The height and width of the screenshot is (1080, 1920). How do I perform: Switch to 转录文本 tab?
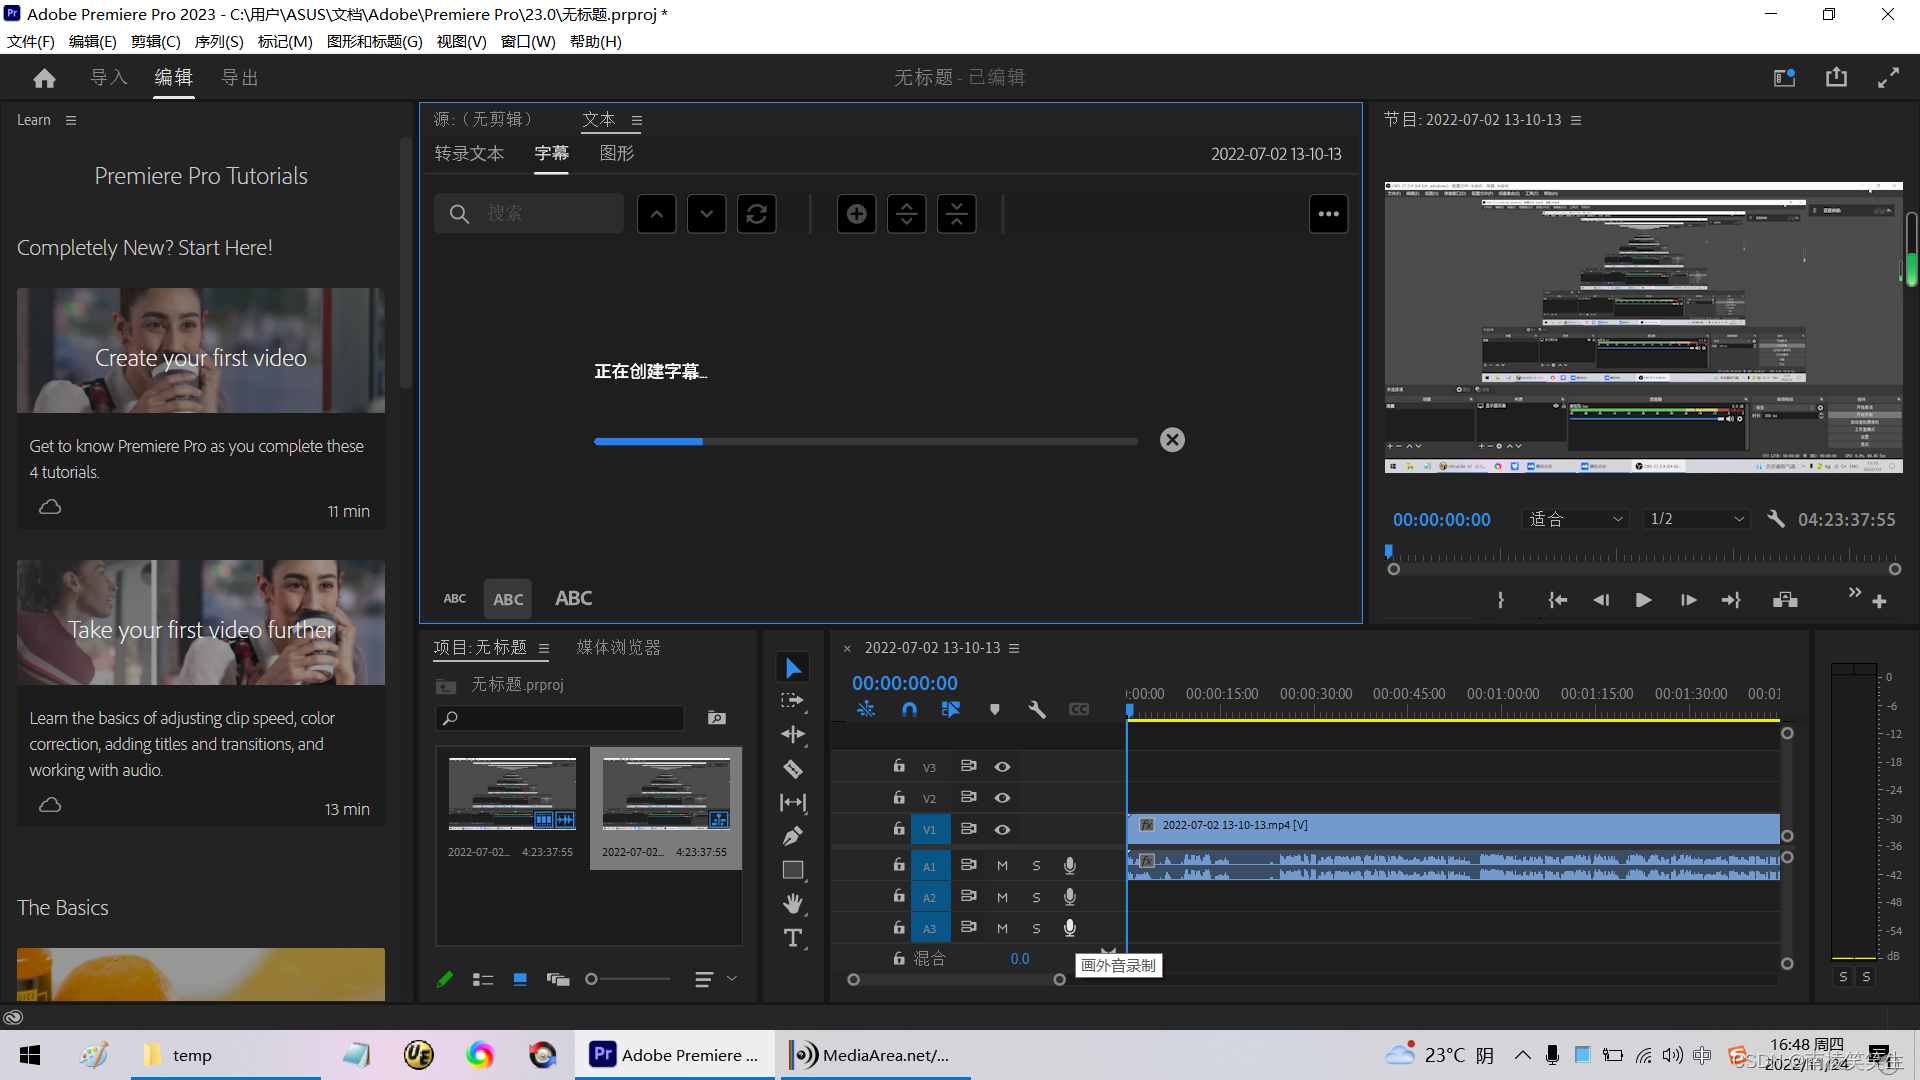pyautogui.click(x=470, y=154)
